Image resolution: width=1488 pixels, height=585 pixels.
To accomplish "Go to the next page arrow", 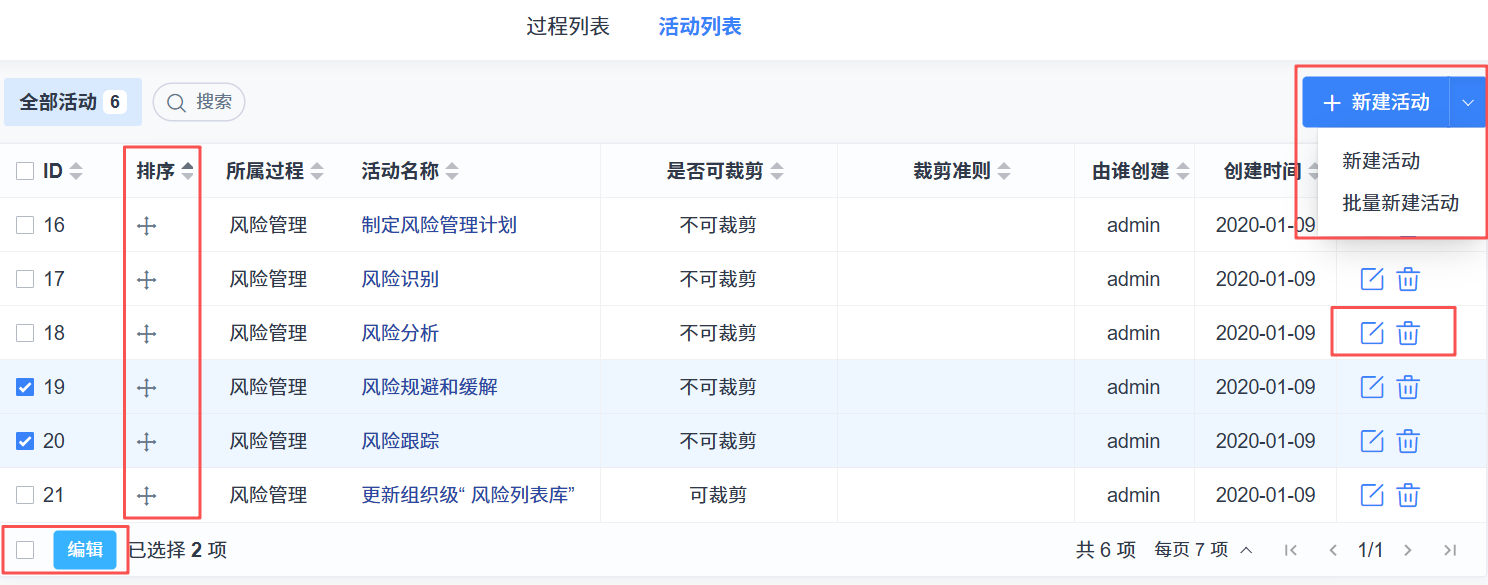I will 1408,550.
